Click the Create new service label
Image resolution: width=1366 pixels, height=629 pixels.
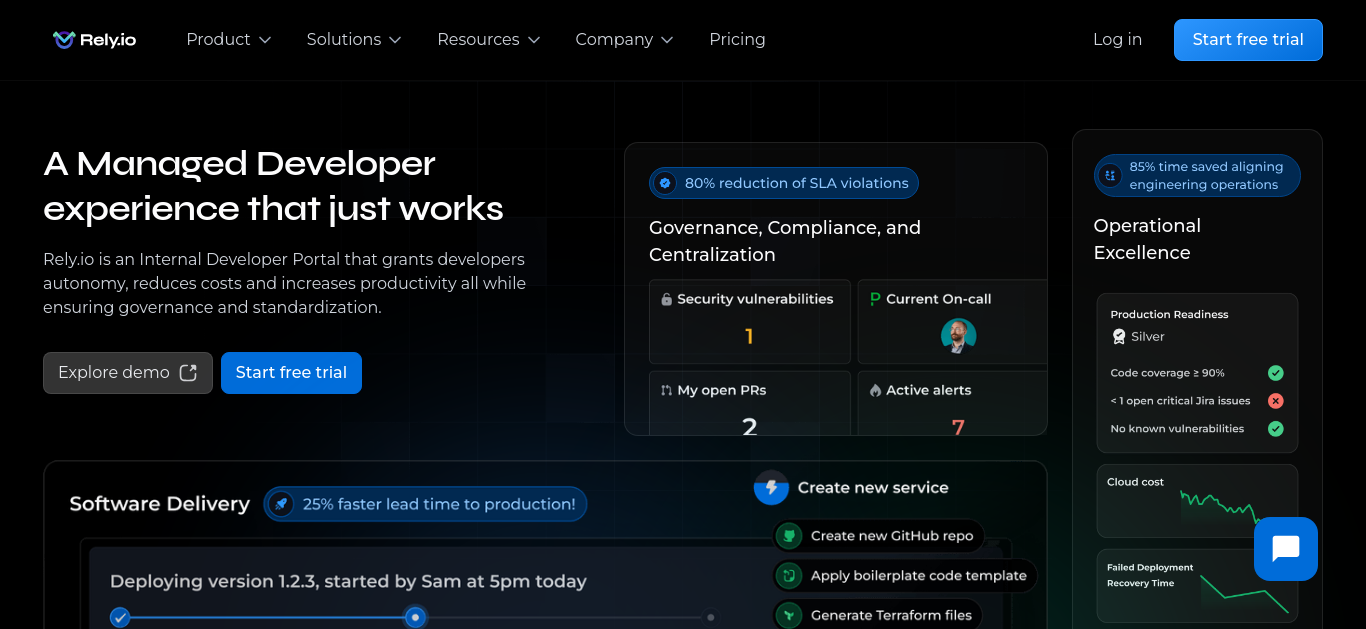[x=873, y=488]
